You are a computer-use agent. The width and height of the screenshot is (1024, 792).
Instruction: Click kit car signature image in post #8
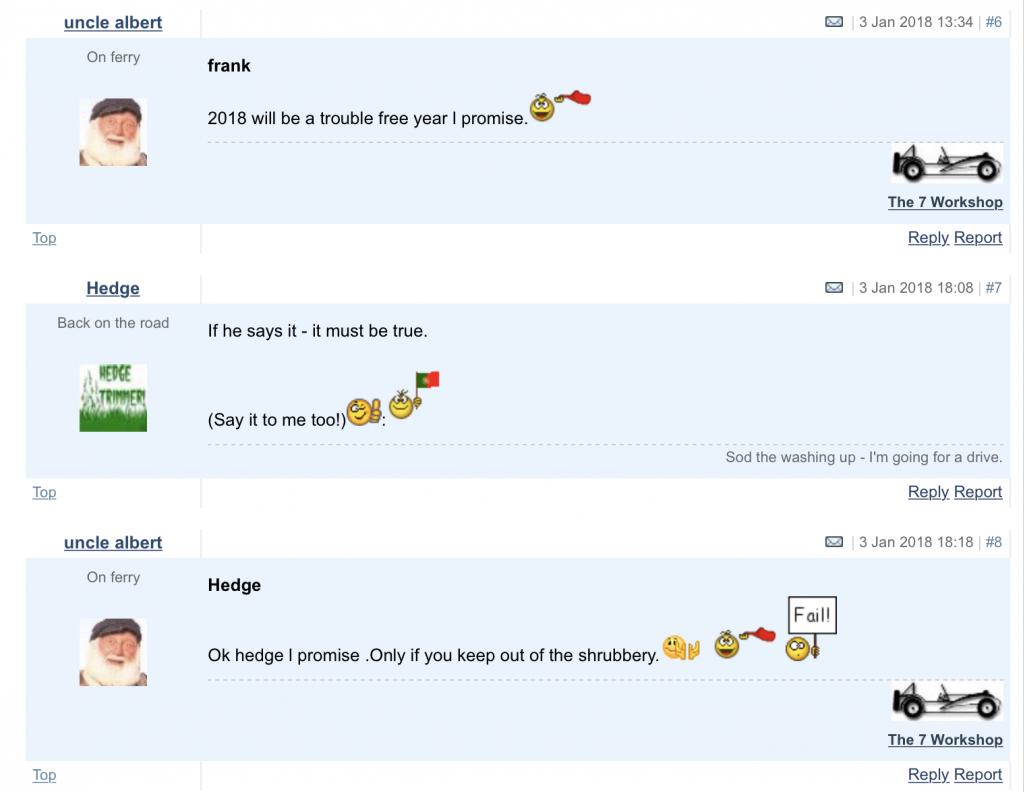coord(946,701)
